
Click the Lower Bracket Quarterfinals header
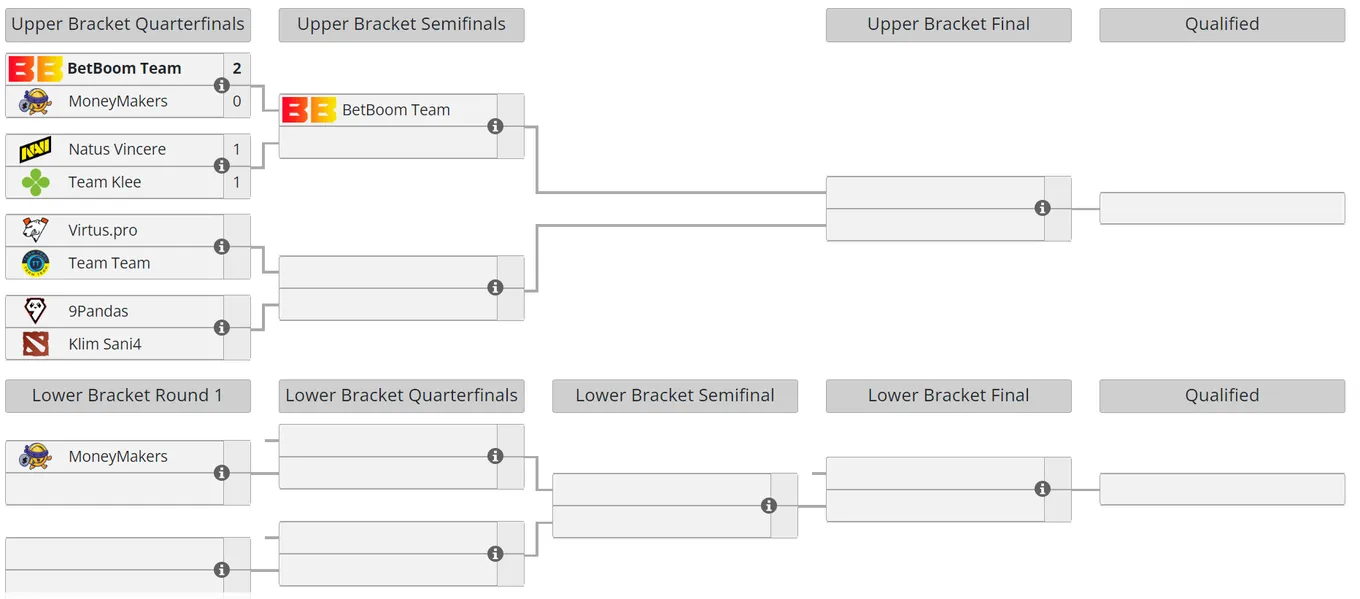click(401, 396)
